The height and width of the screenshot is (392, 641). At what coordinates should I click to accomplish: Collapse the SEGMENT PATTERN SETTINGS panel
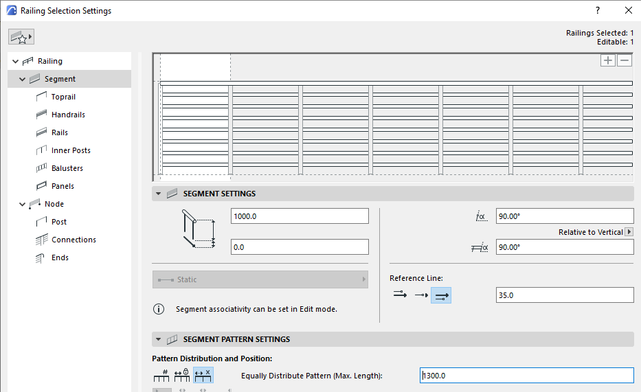click(159, 339)
